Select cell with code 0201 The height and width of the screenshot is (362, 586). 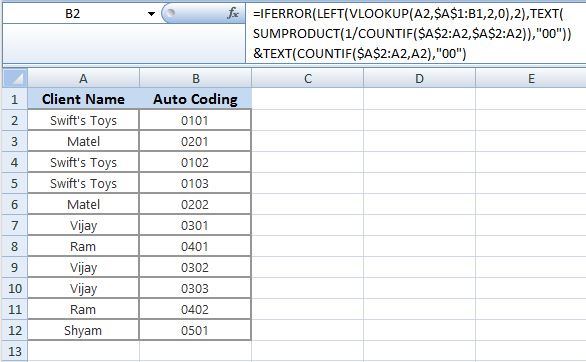(195, 141)
